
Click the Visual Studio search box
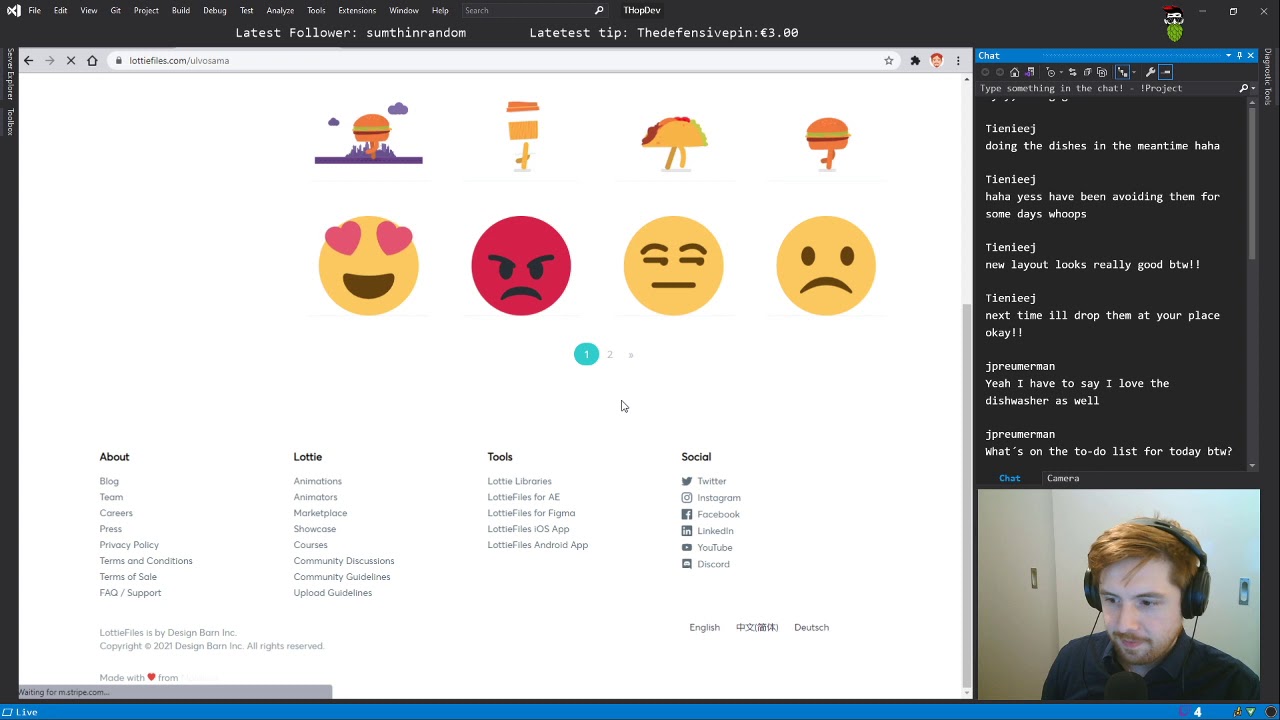point(535,10)
